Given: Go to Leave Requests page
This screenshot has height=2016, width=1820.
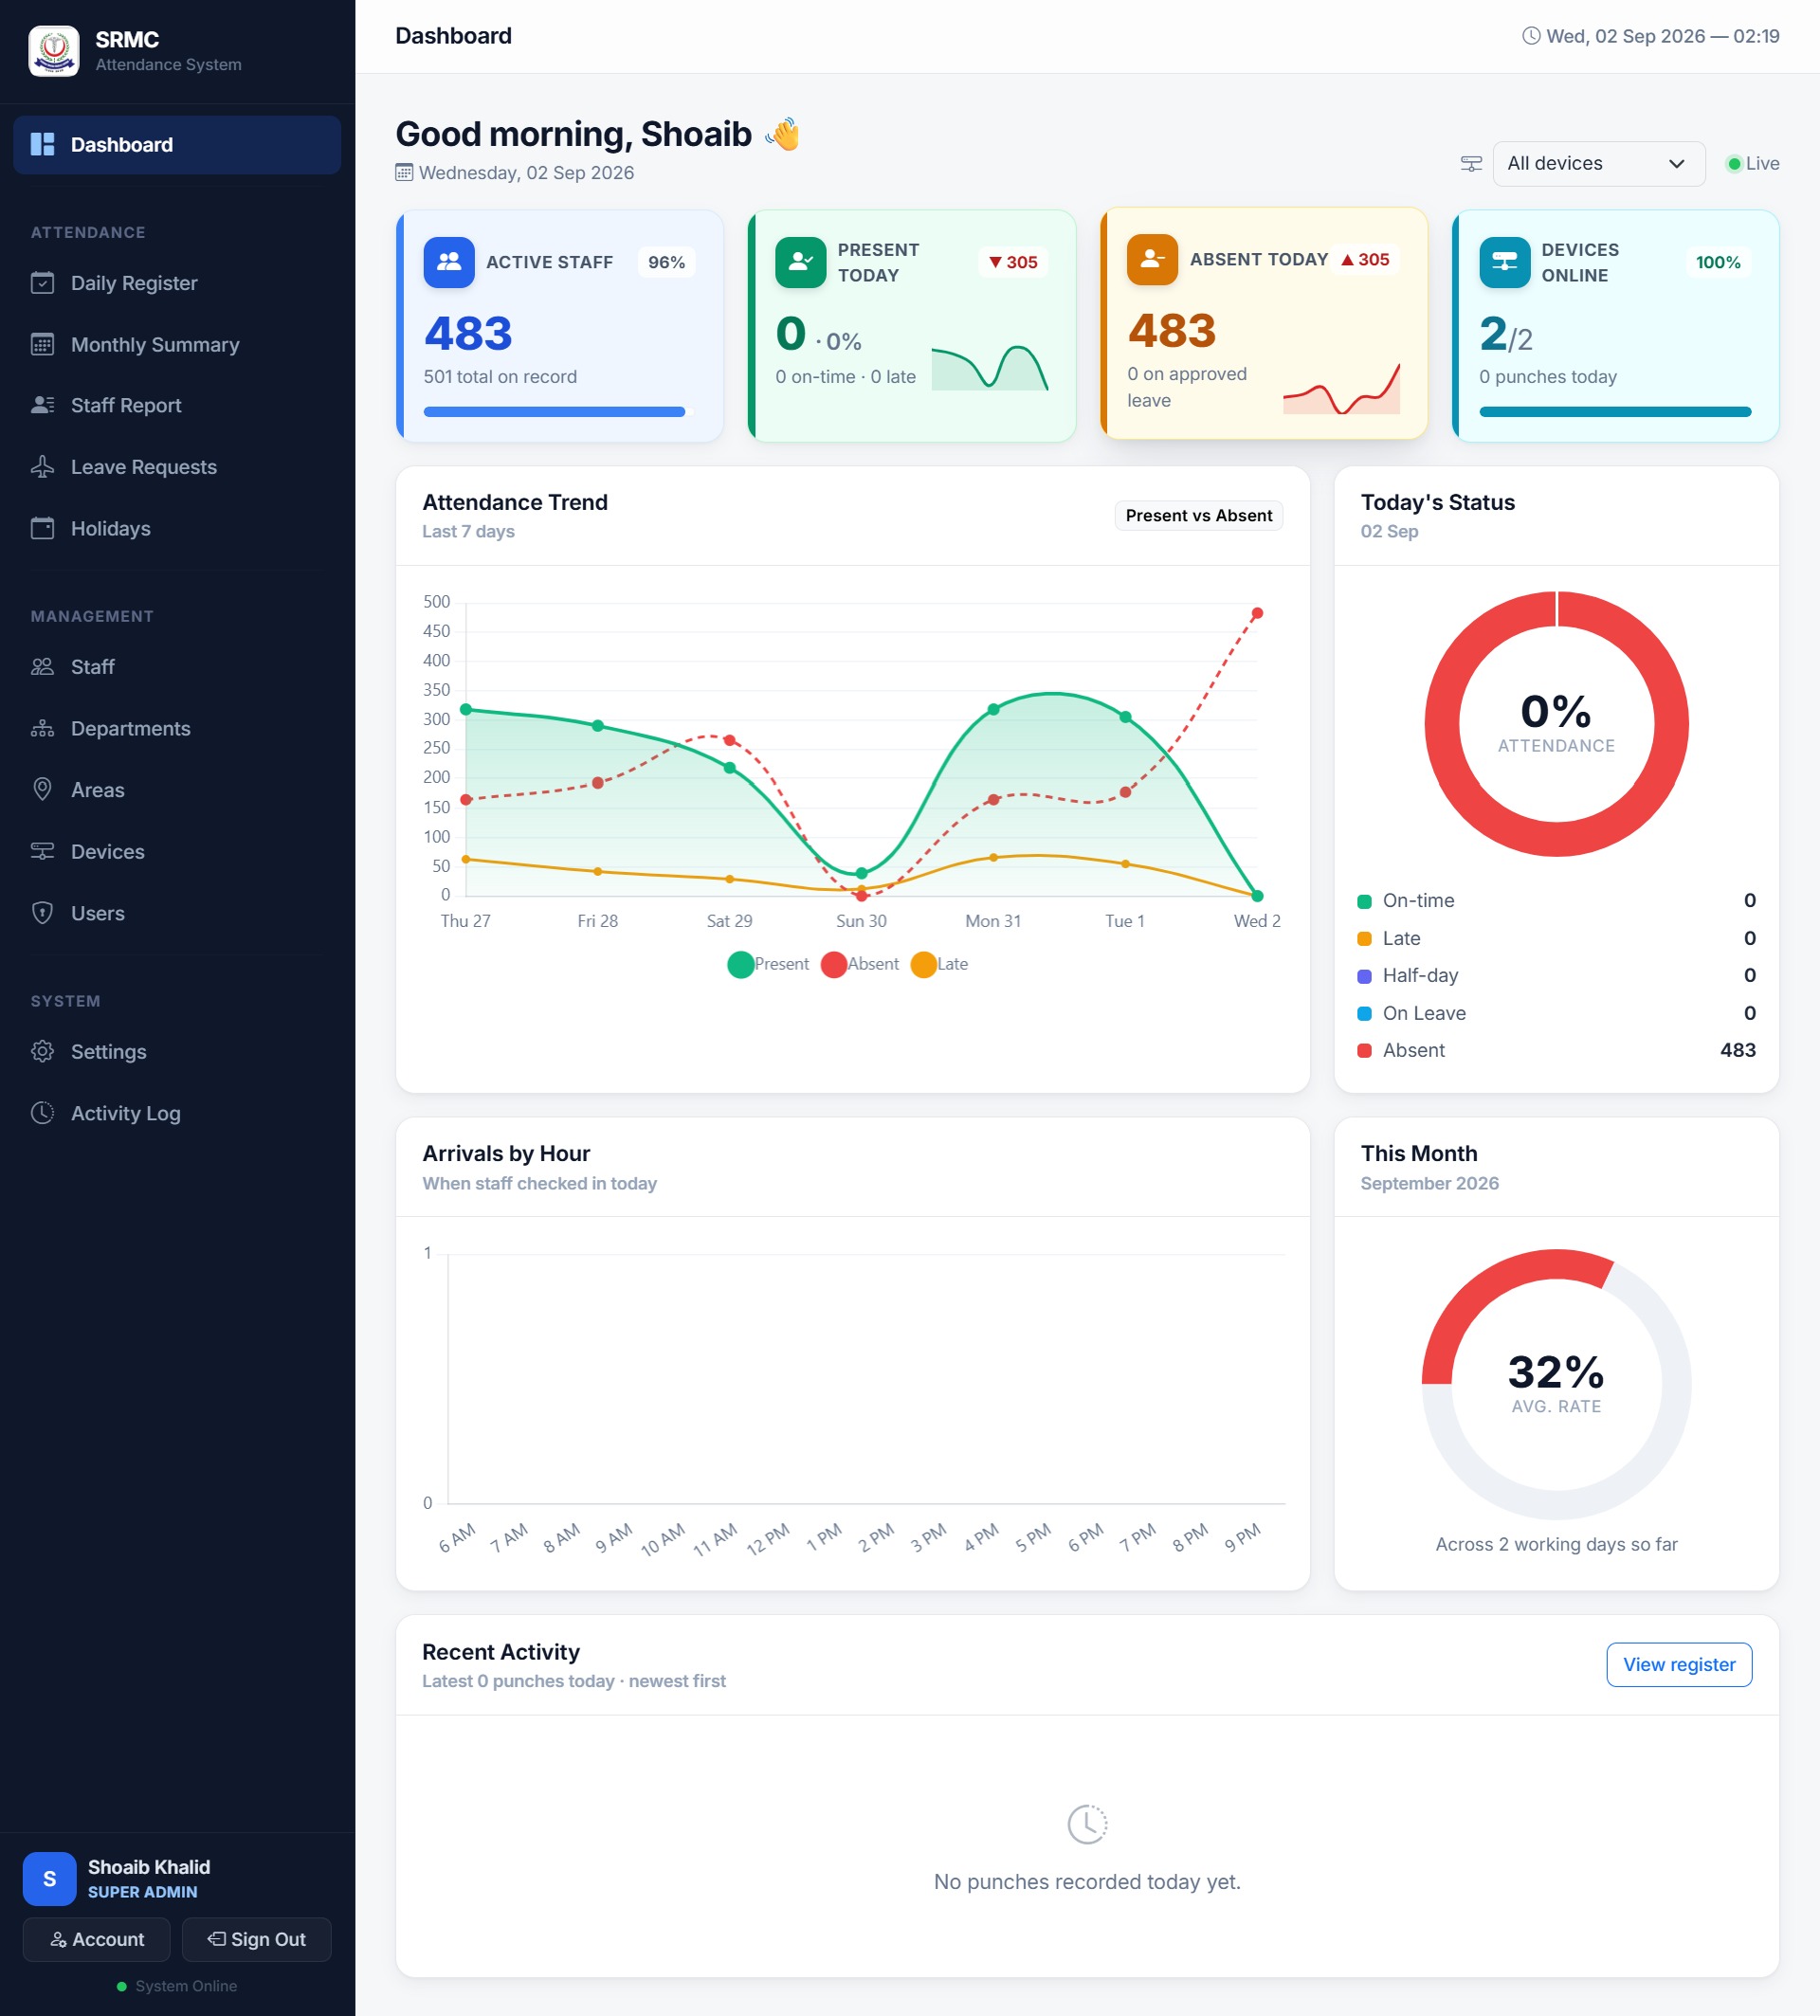Looking at the screenshot, I should click(177, 467).
